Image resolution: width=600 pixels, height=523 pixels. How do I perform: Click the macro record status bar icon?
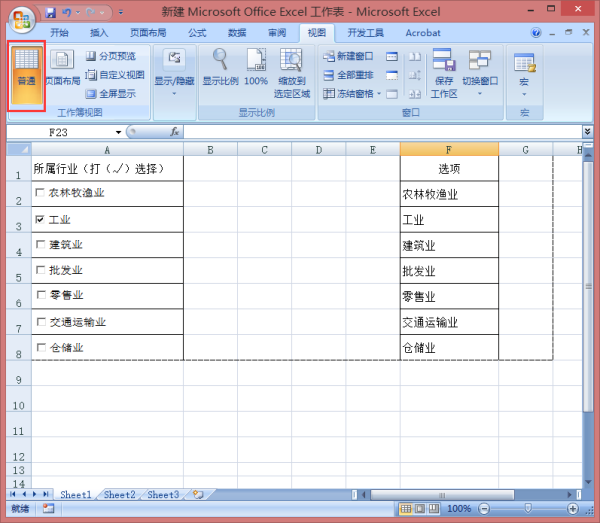coord(49,508)
